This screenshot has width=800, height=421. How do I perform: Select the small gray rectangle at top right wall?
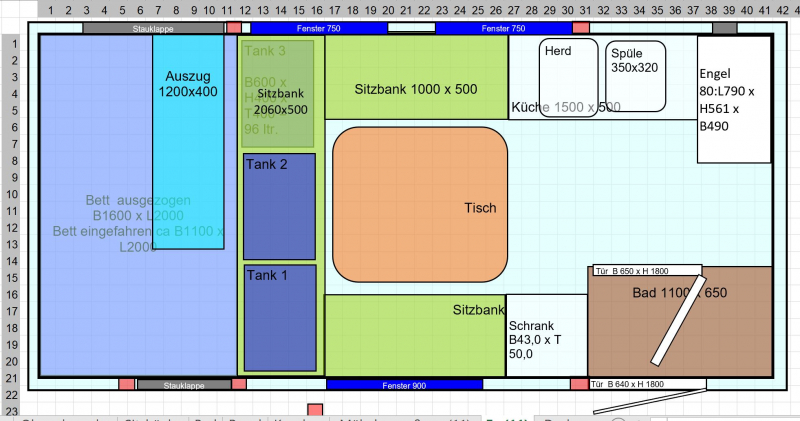[x=724, y=28]
